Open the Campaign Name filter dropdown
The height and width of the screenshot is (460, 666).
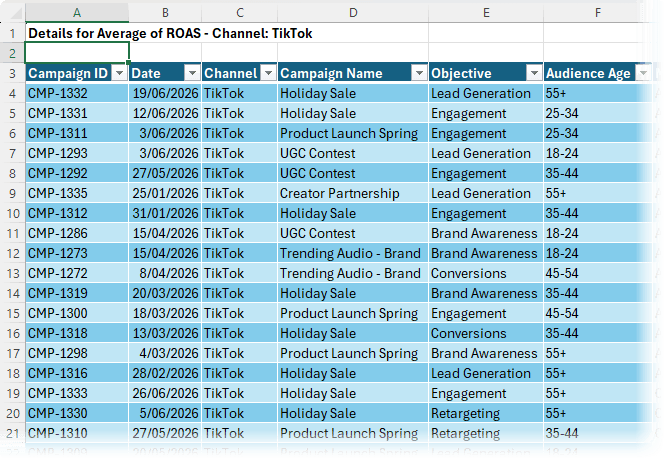[x=419, y=73]
